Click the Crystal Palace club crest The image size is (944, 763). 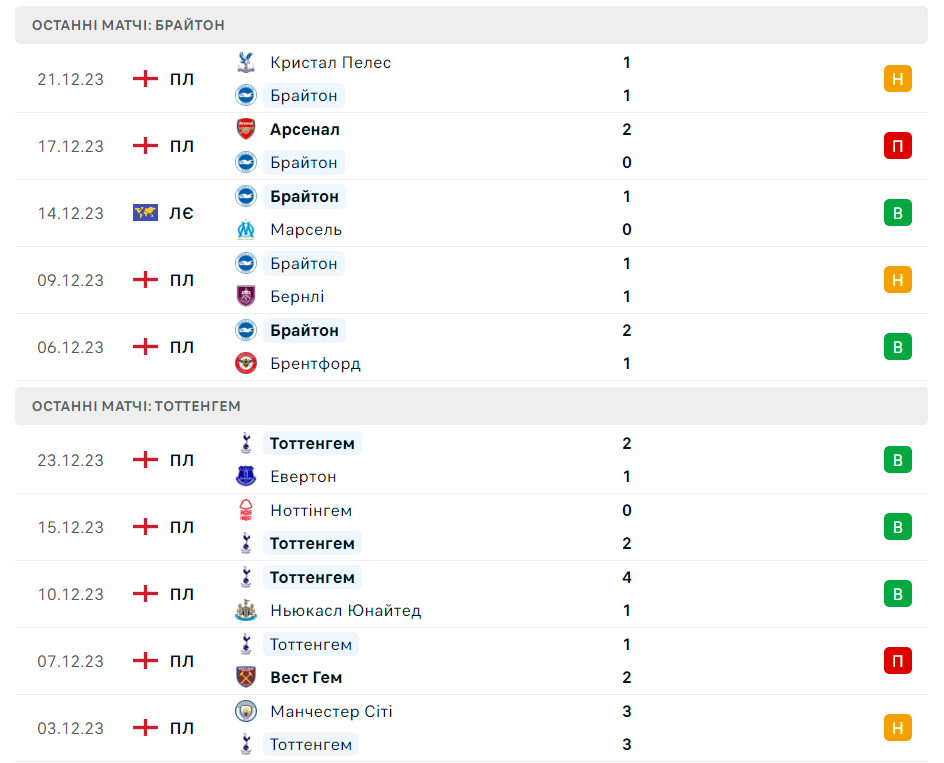point(245,62)
